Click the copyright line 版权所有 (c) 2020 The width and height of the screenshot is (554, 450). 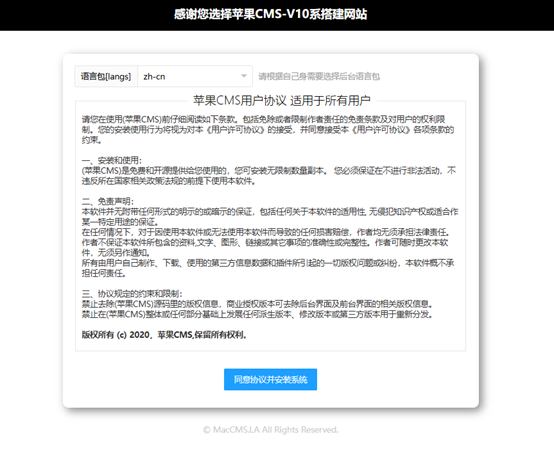point(164,334)
